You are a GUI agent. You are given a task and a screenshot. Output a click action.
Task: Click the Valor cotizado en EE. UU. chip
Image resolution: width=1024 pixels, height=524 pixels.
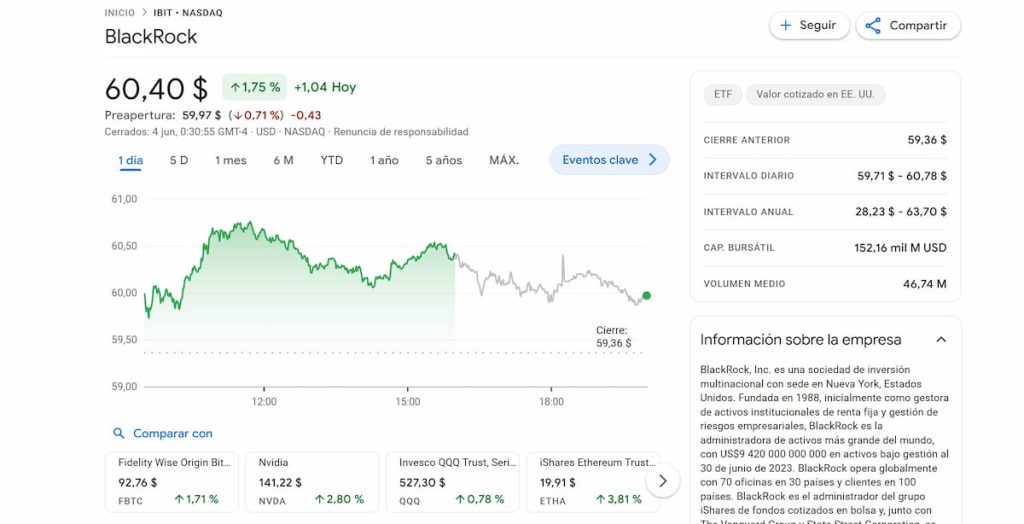(815, 95)
